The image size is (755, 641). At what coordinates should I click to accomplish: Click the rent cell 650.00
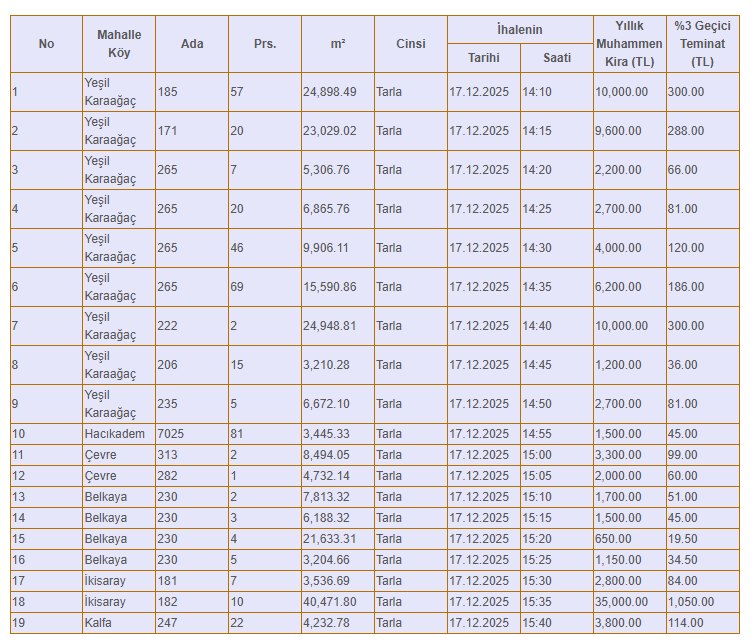click(629, 539)
